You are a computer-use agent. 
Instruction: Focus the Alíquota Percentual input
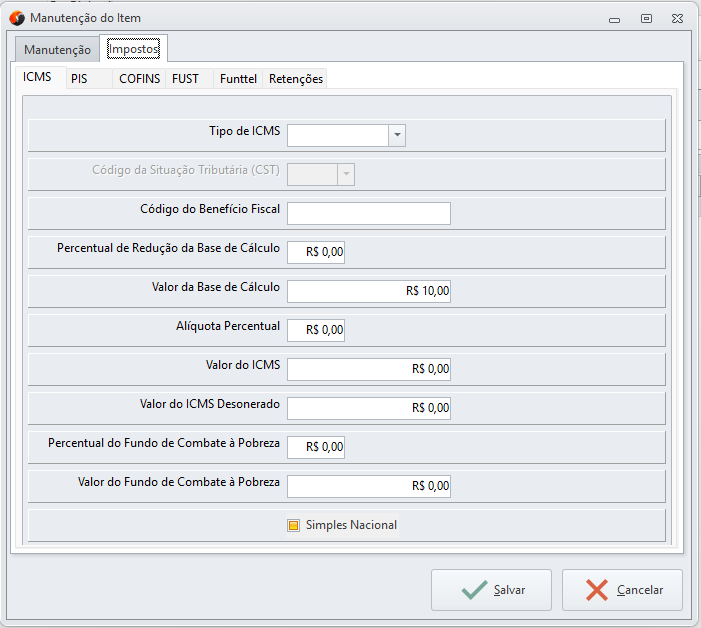point(316,330)
